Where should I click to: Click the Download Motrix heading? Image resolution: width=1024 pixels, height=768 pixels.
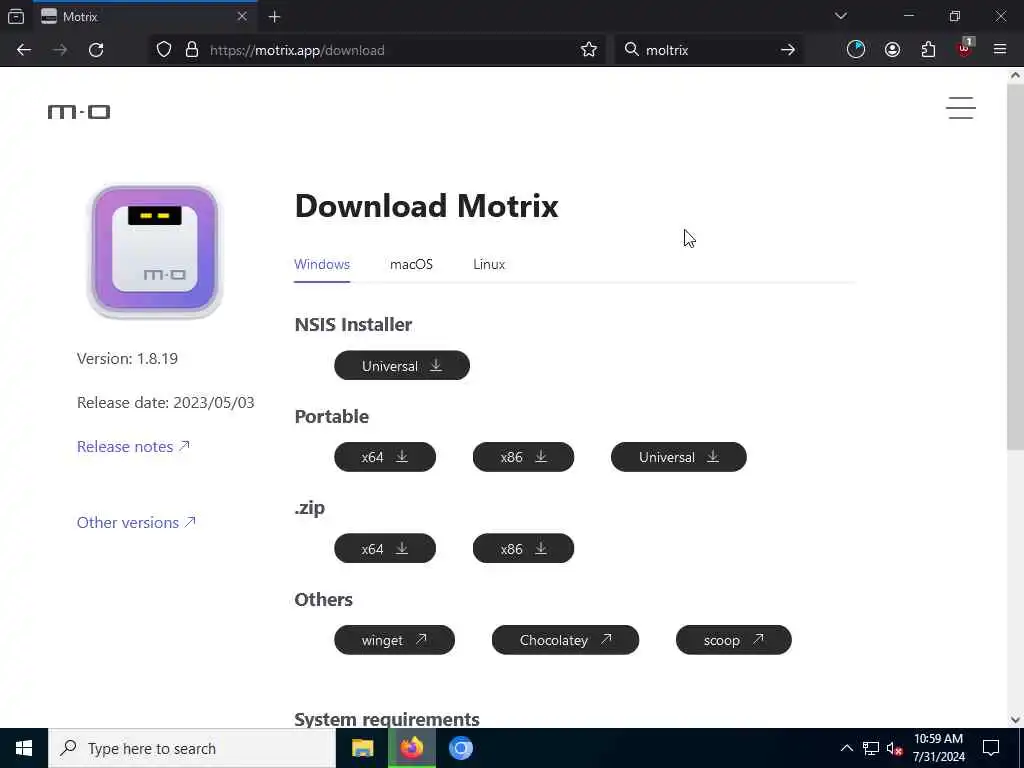coord(426,206)
